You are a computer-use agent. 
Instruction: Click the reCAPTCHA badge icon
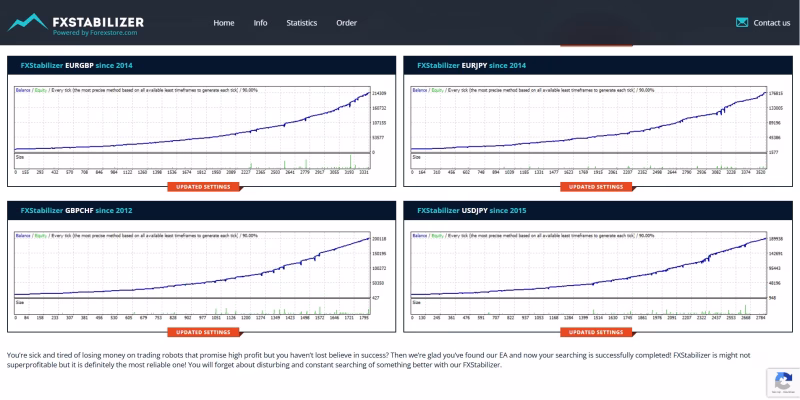click(x=783, y=382)
